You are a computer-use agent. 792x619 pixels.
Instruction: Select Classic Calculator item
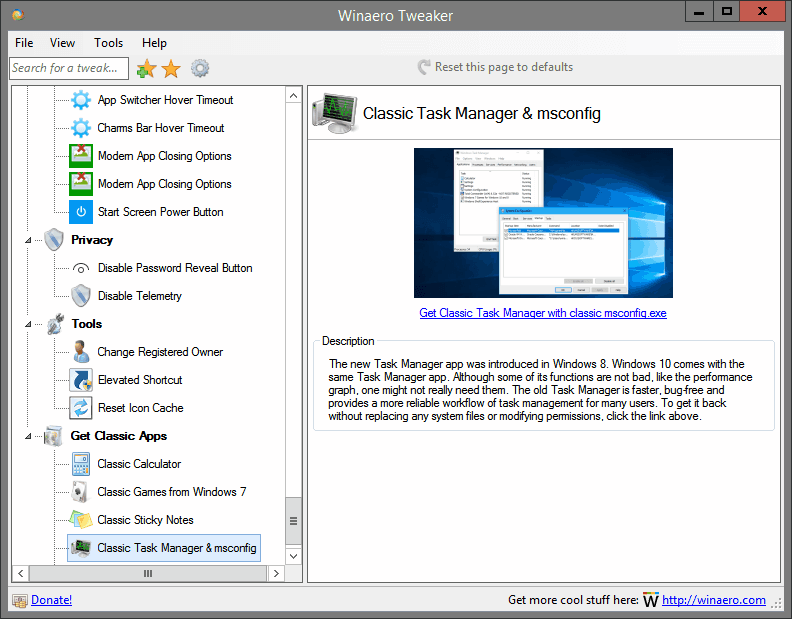click(139, 464)
